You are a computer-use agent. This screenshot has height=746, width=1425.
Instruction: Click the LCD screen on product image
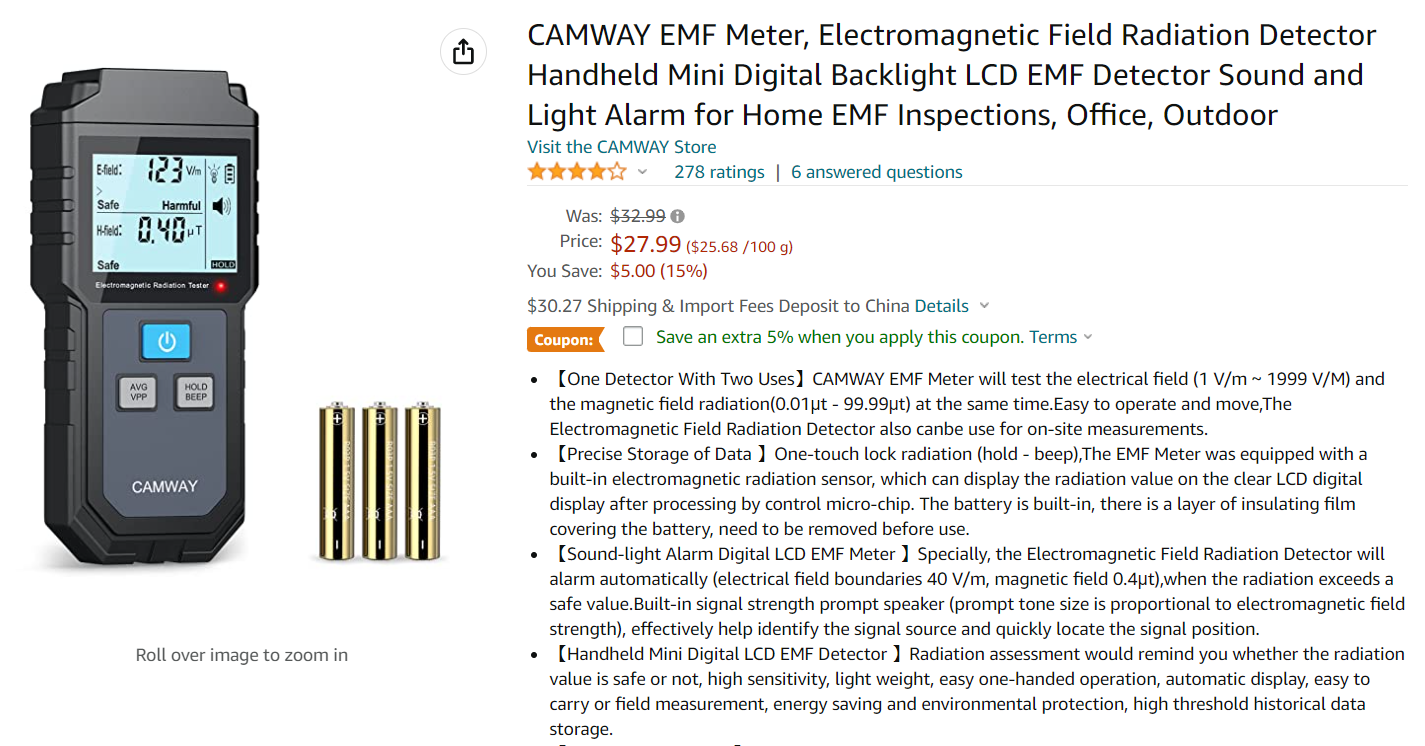pos(166,213)
